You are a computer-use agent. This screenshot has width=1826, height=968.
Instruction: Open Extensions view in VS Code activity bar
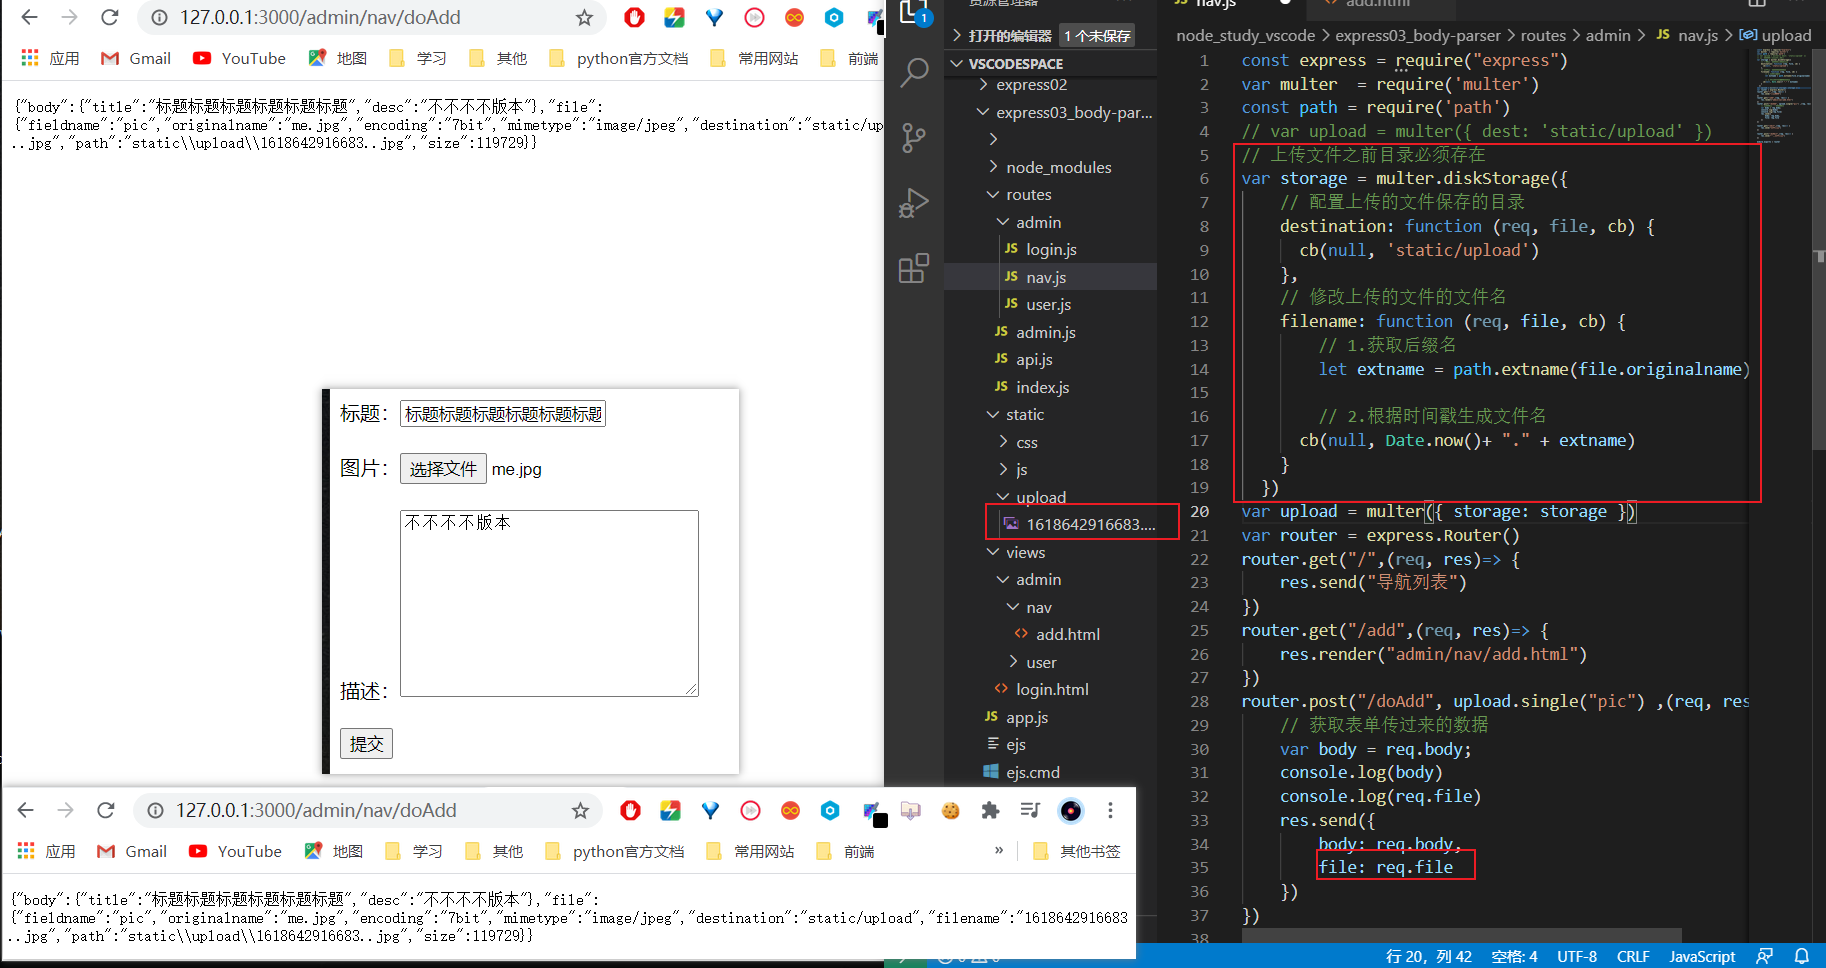point(914,268)
